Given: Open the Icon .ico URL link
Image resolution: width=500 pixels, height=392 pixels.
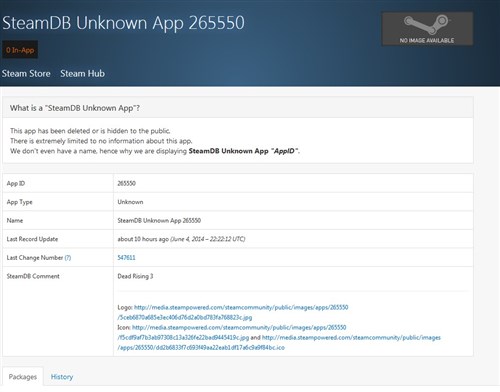Looking at the screenshot, I should 279,342.
